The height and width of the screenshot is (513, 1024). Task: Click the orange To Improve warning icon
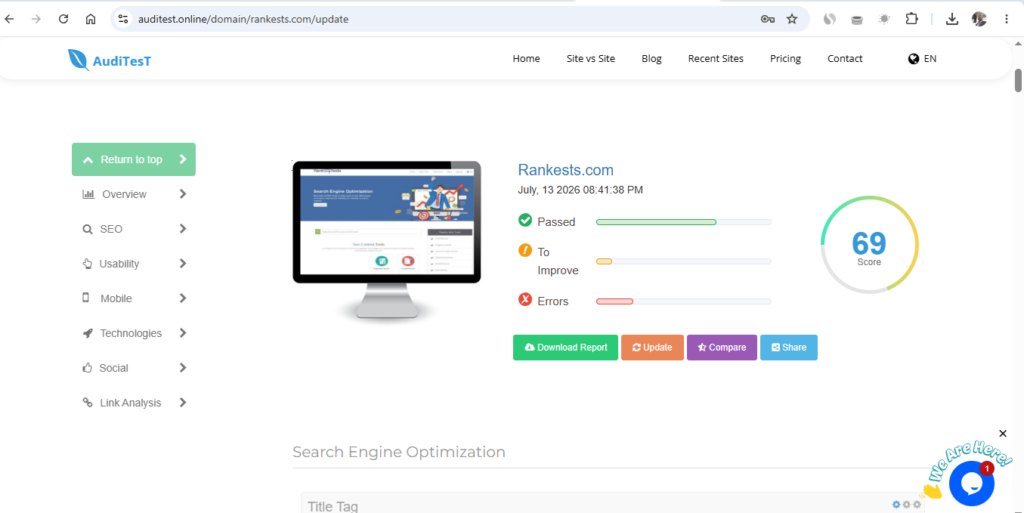(525, 250)
